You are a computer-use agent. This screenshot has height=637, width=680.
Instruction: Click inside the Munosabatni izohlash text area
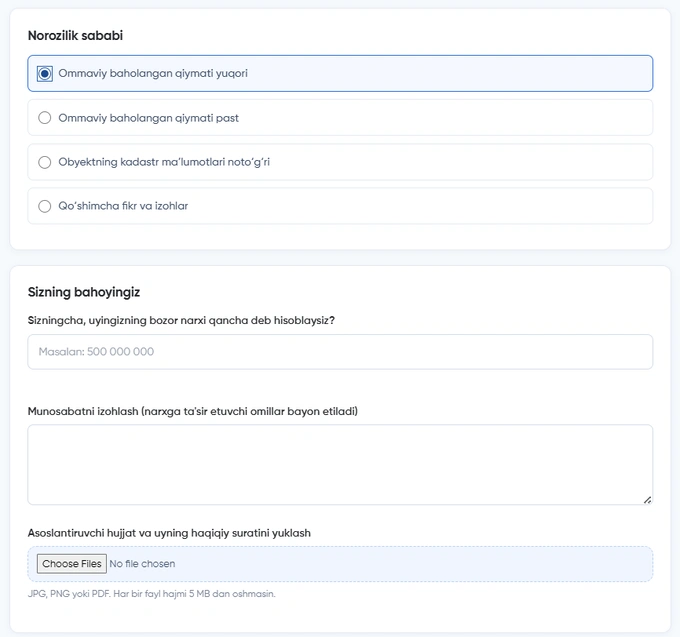coord(340,464)
